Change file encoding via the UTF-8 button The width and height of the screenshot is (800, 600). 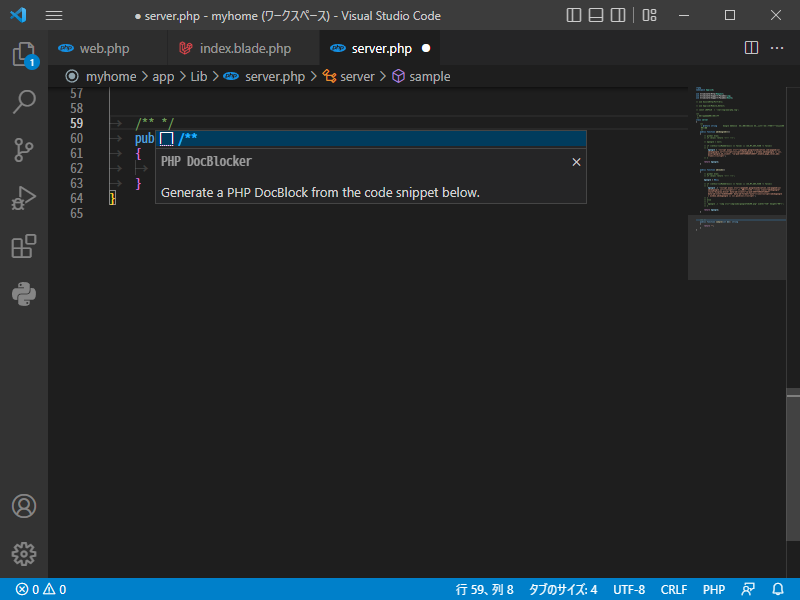click(629, 589)
